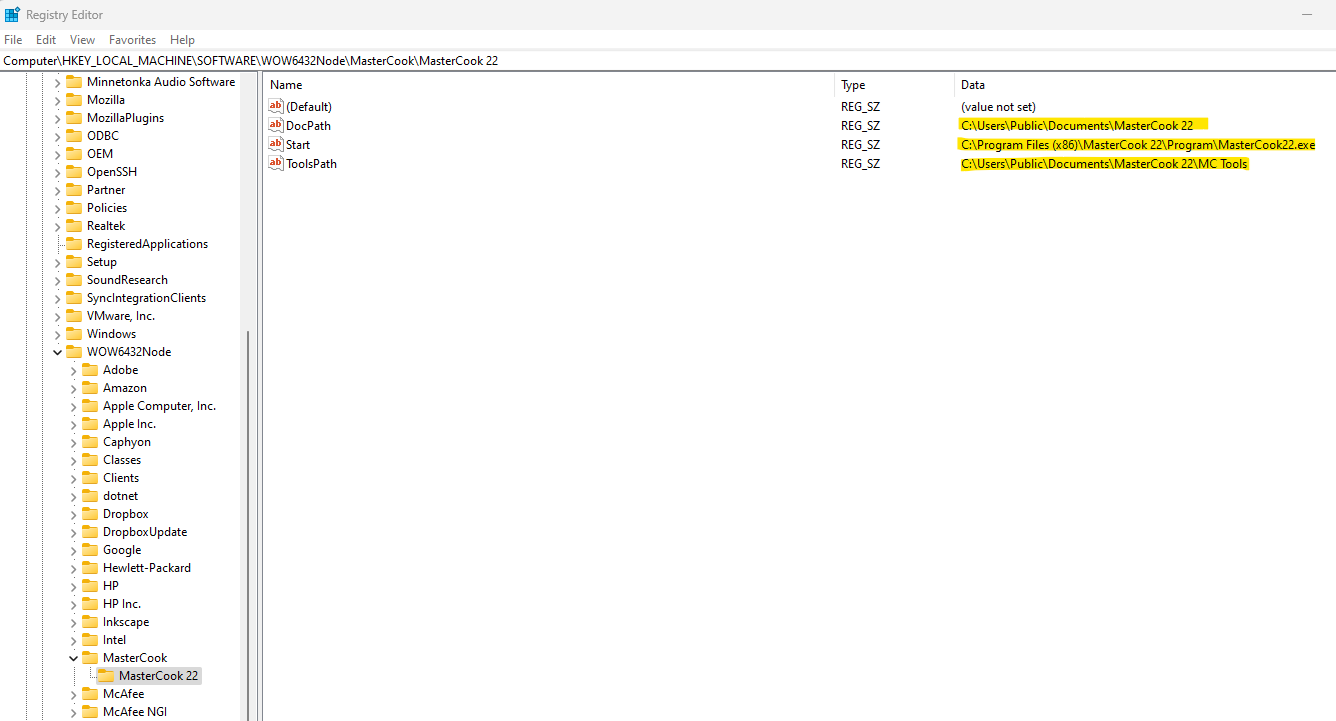Click the Start value string icon
The height and width of the screenshot is (721, 1336).
[x=277, y=144]
